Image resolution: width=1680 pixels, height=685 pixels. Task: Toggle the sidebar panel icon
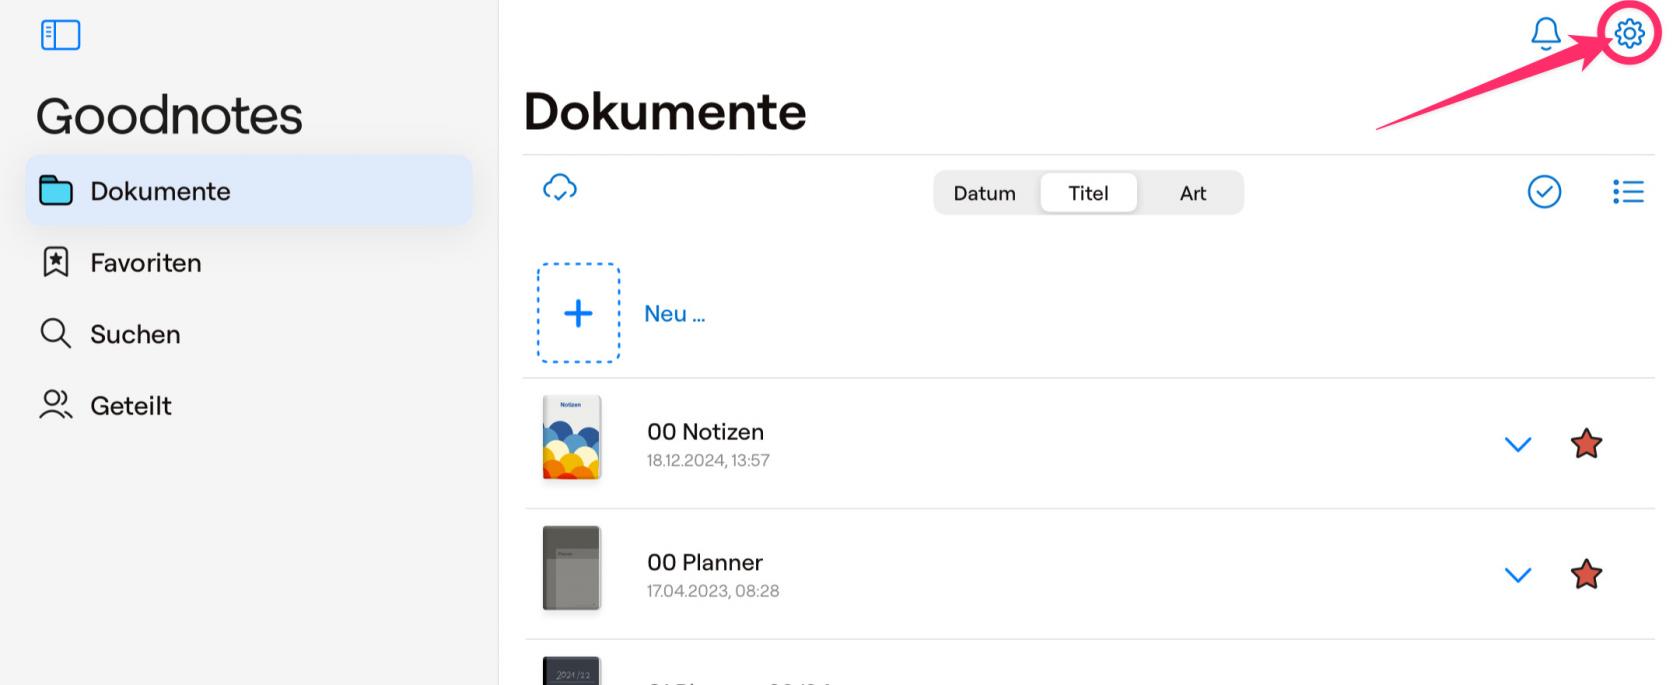(60, 35)
